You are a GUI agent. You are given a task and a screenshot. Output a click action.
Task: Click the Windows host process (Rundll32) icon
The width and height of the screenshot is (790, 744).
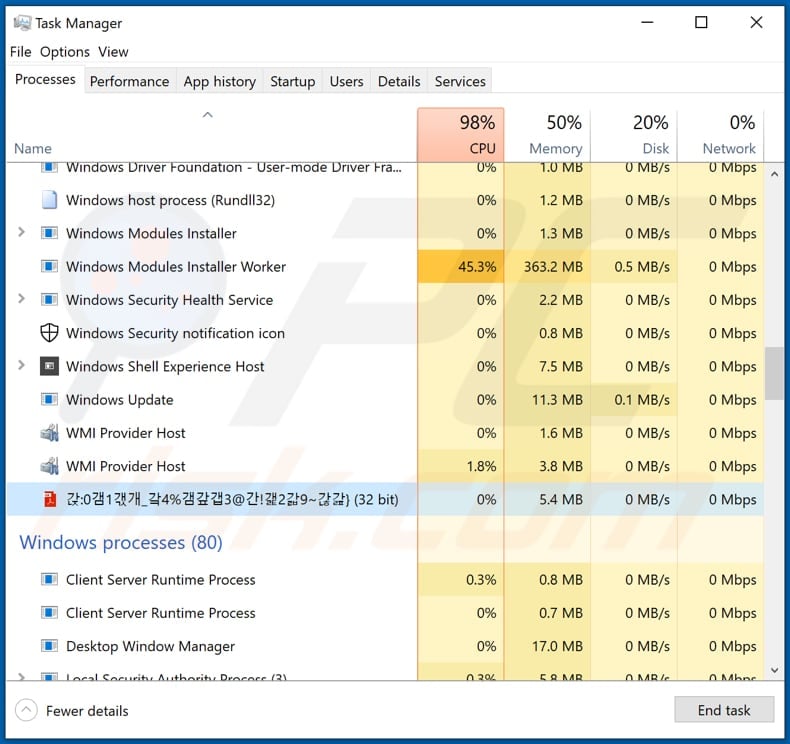[49, 200]
